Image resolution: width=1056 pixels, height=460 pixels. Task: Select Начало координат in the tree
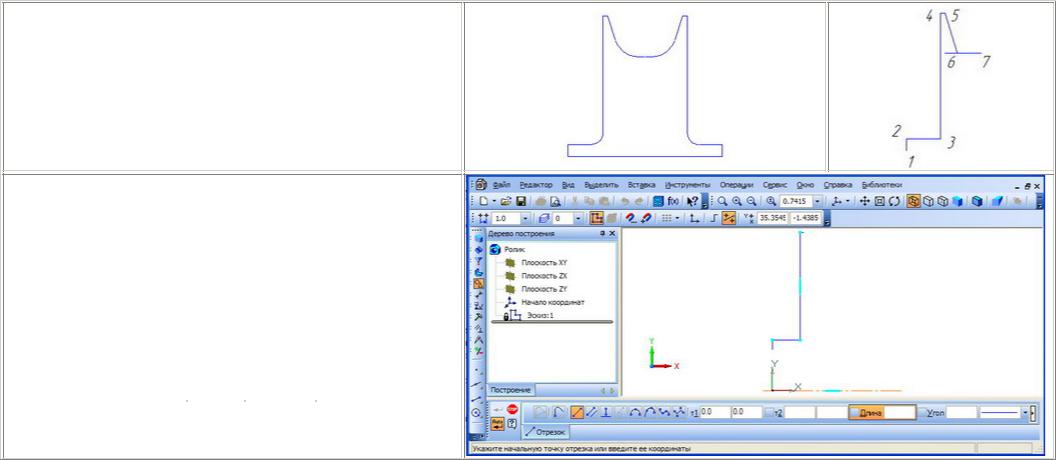(553, 302)
